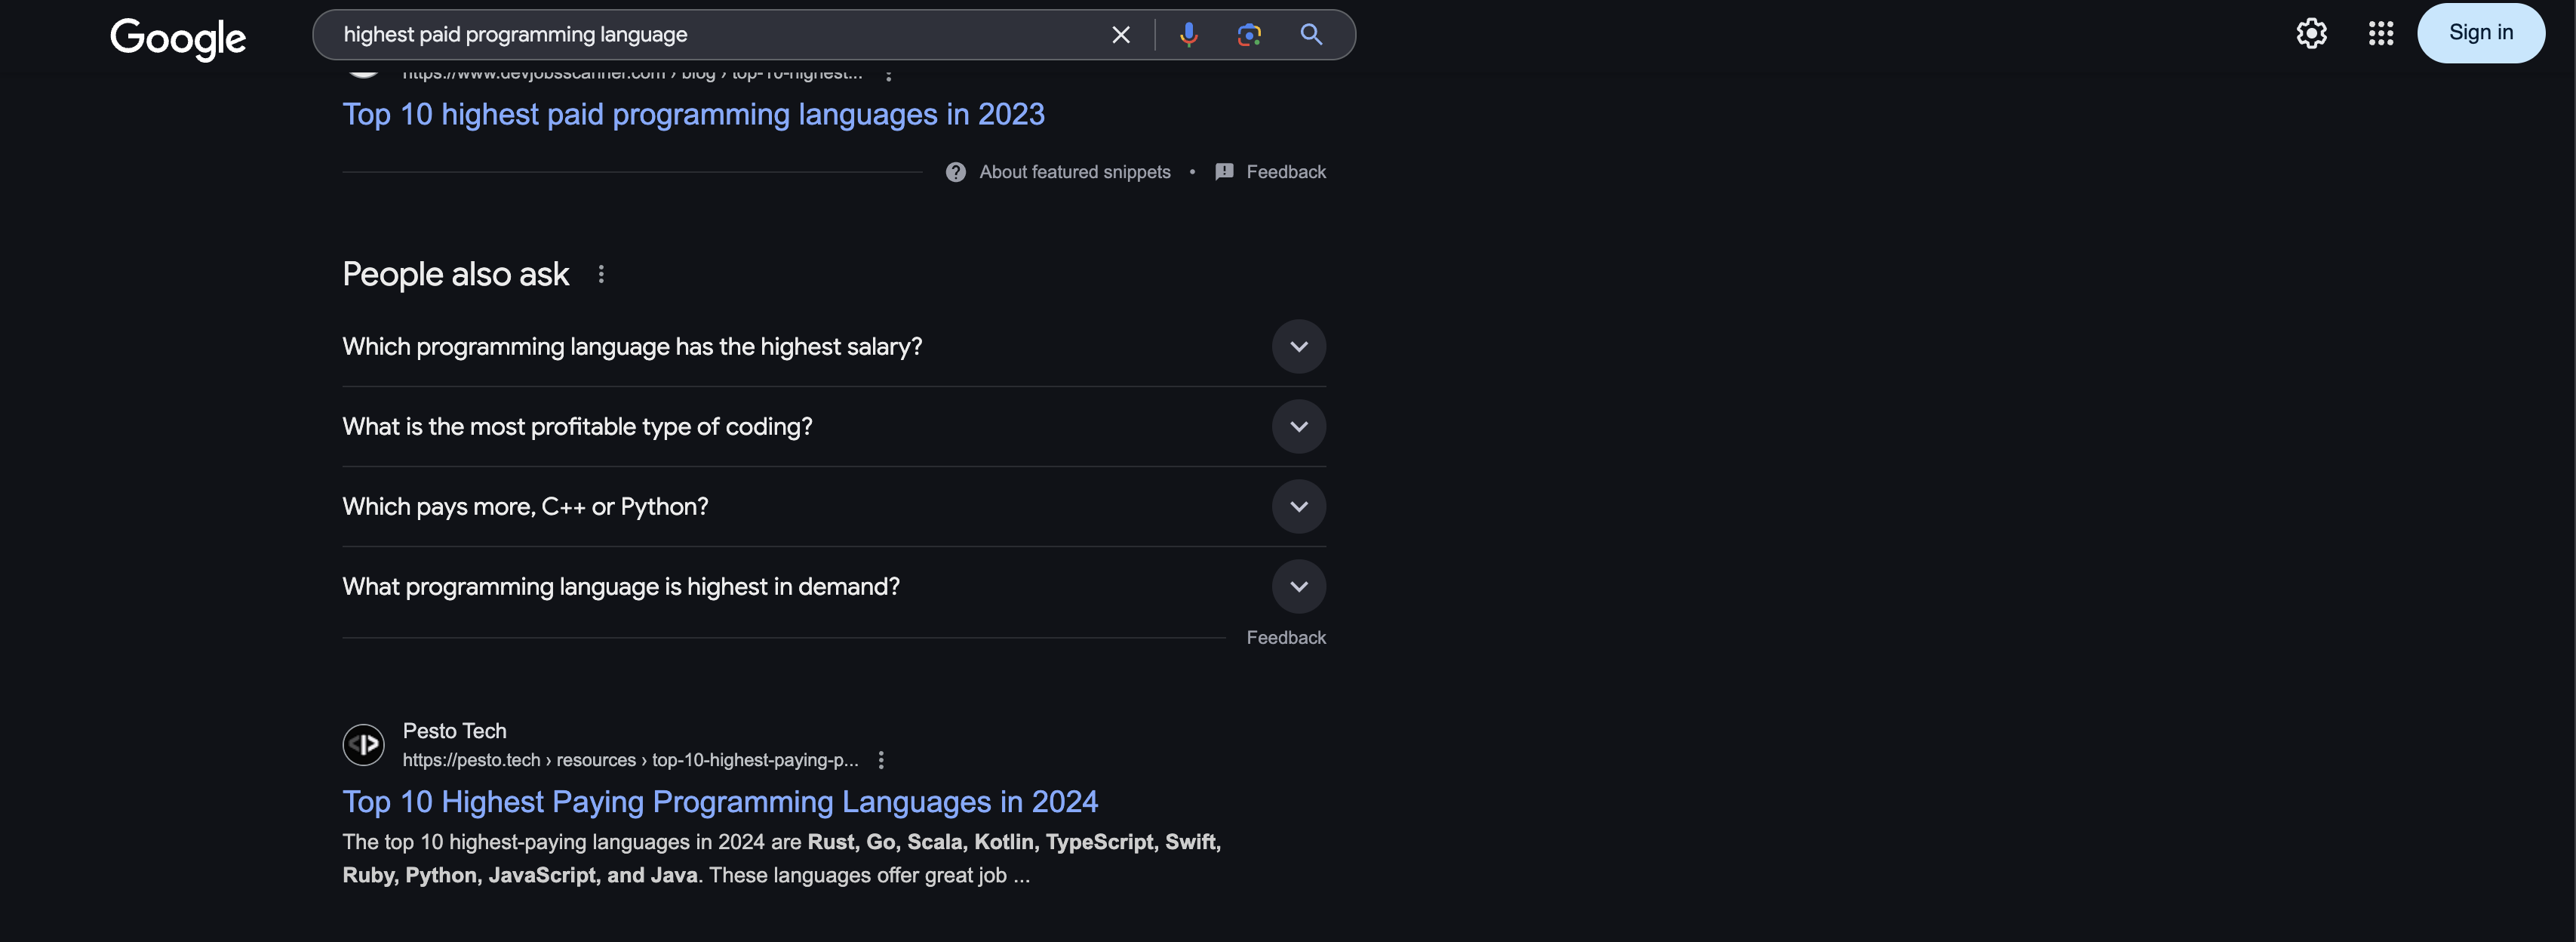Viewport: 2576px width, 942px height.
Task: Expand 'What programming language is highest in demand?'
Action: click(x=1298, y=586)
